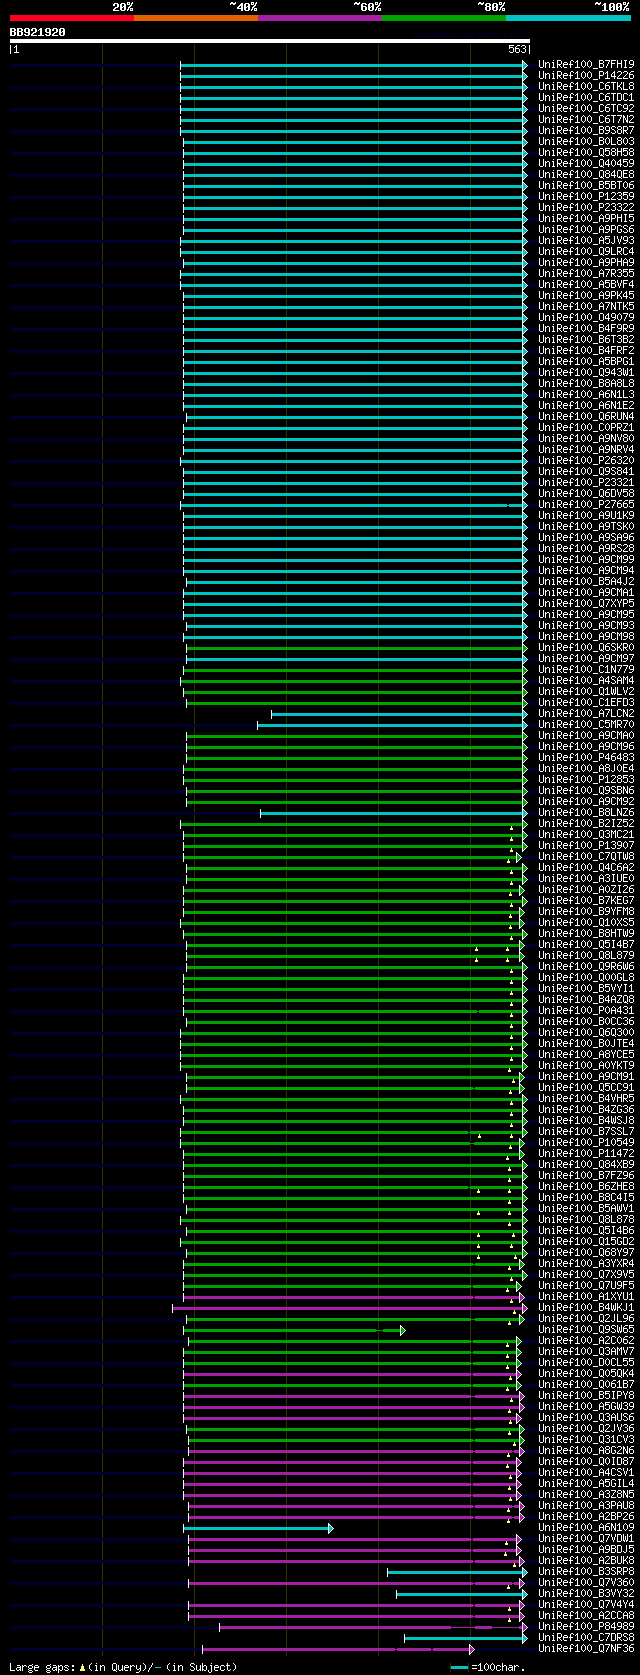This screenshot has height=1675, width=640.
Task: Click the purple ~60% identity legend segment
Action: 320,18
